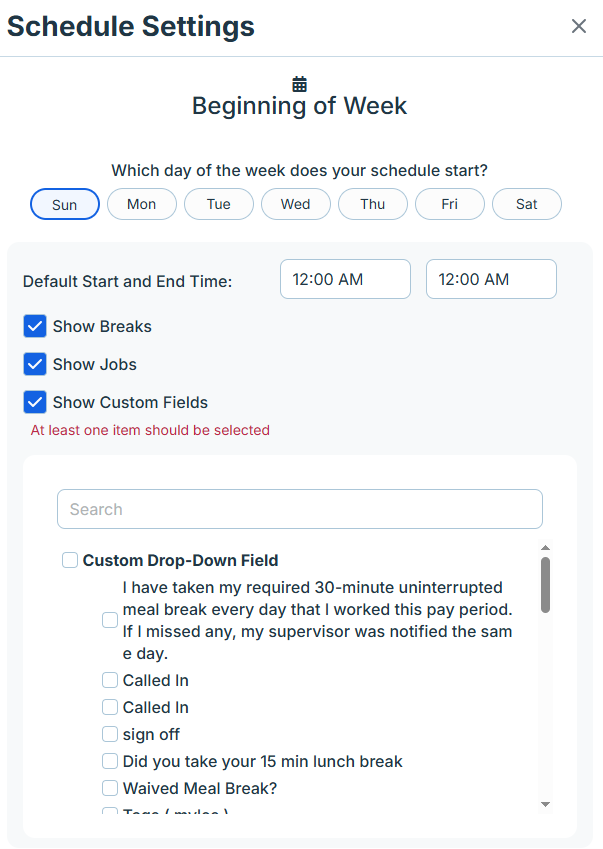Select Sun as schedule start day
The width and height of the screenshot is (603, 849).
(x=65, y=204)
